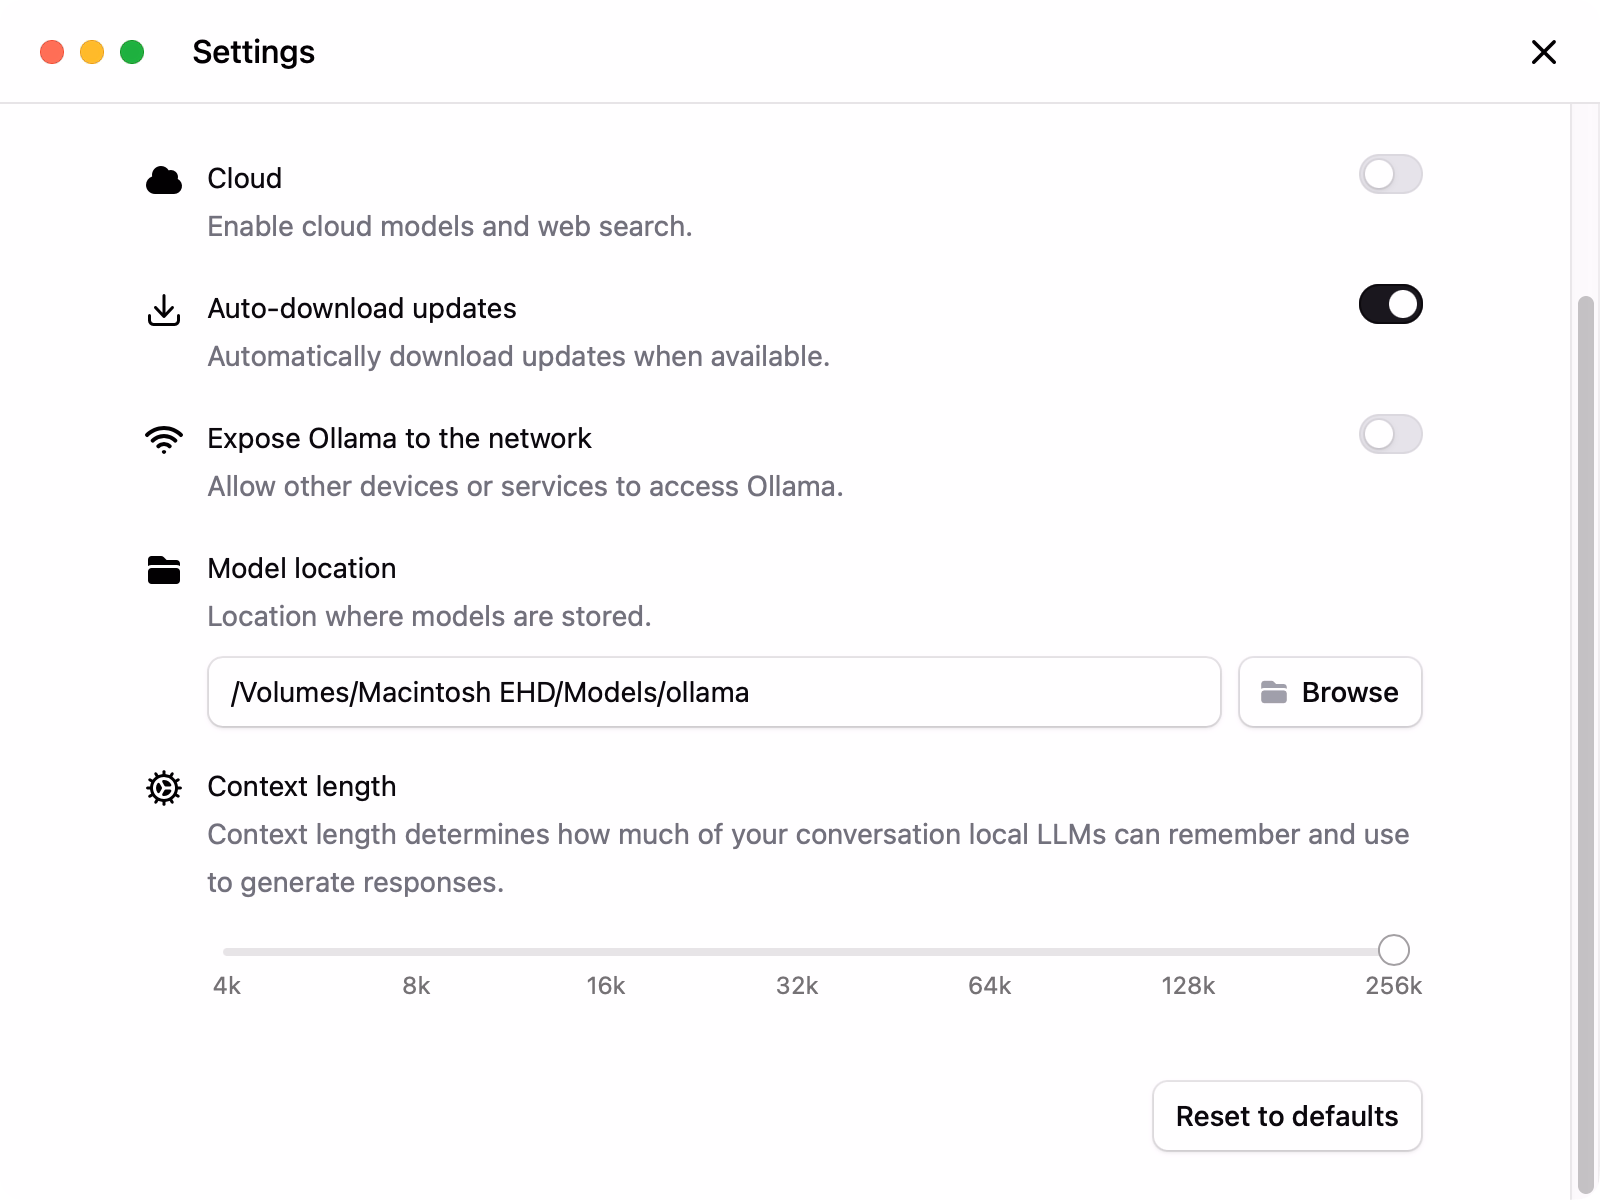Close the Settings panel with X
Screen dimensions: 1600x1200
(1544, 52)
